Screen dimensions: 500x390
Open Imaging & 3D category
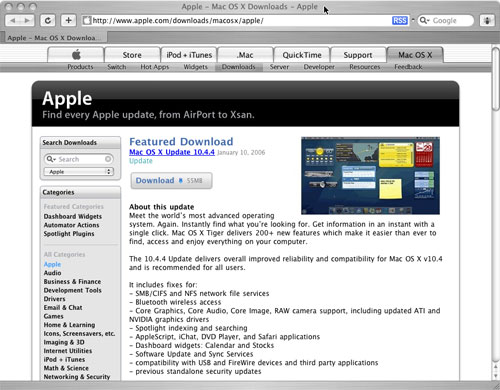pyautogui.click(x=64, y=342)
